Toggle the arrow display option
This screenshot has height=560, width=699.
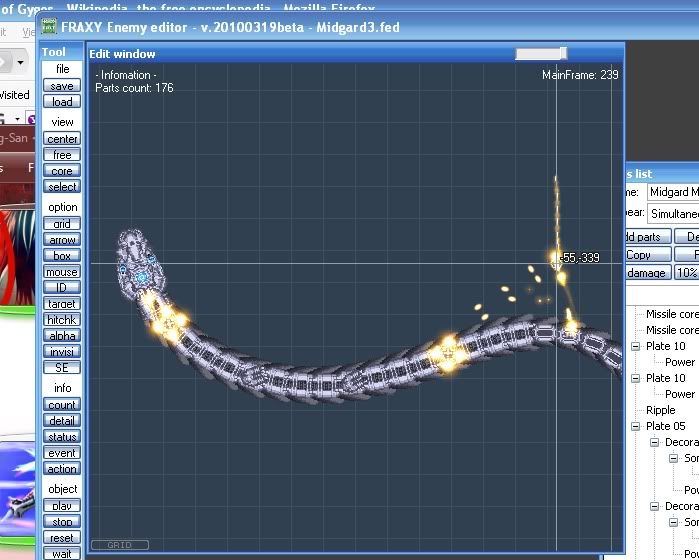tap(62, 240)
